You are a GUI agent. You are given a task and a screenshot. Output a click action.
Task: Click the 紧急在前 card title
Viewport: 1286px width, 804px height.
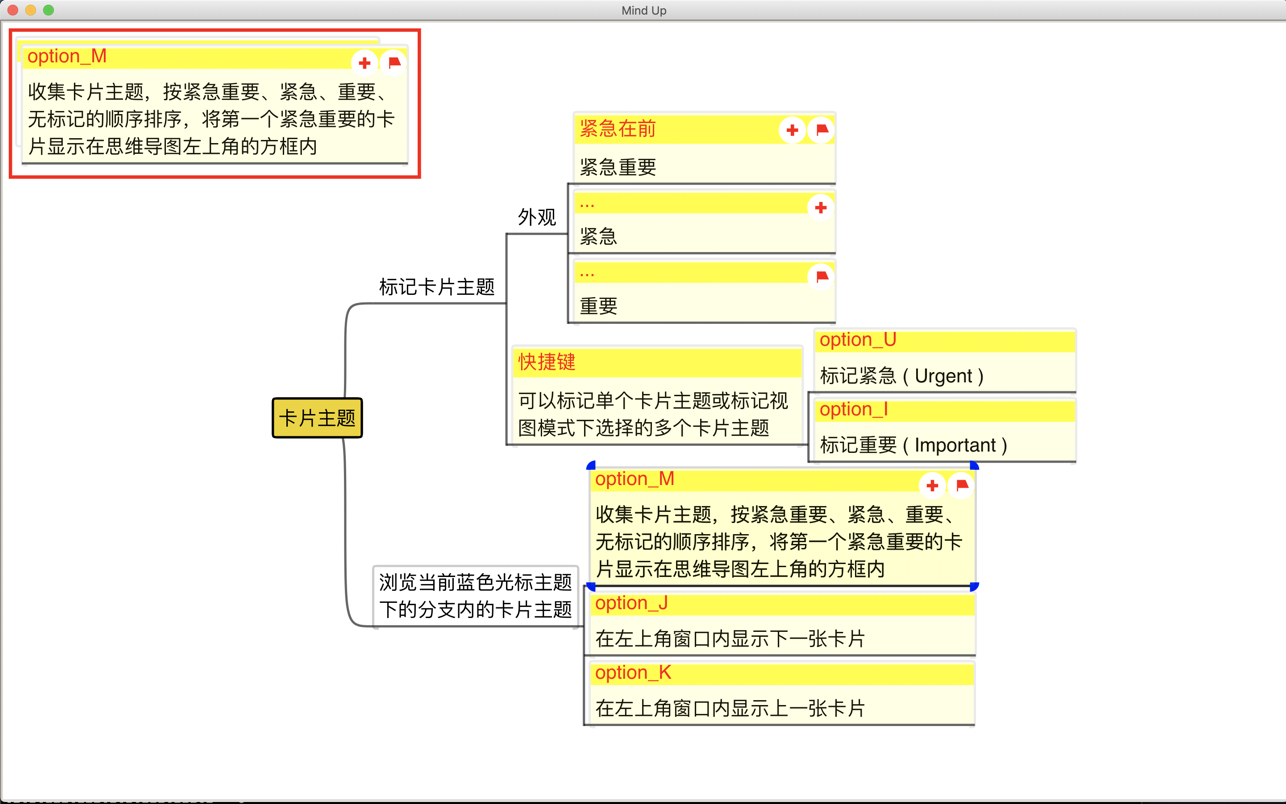click(x=618, y=128)
